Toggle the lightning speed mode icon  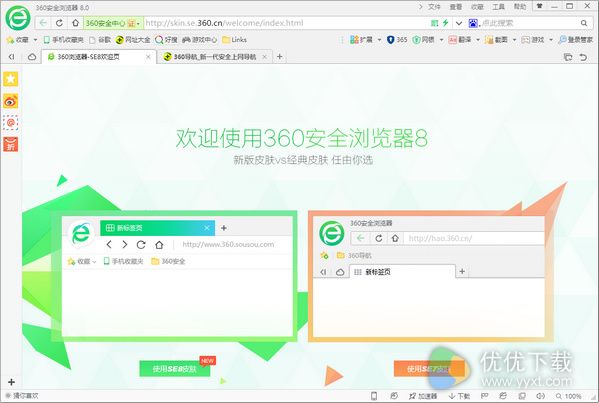tap(445, 23)
